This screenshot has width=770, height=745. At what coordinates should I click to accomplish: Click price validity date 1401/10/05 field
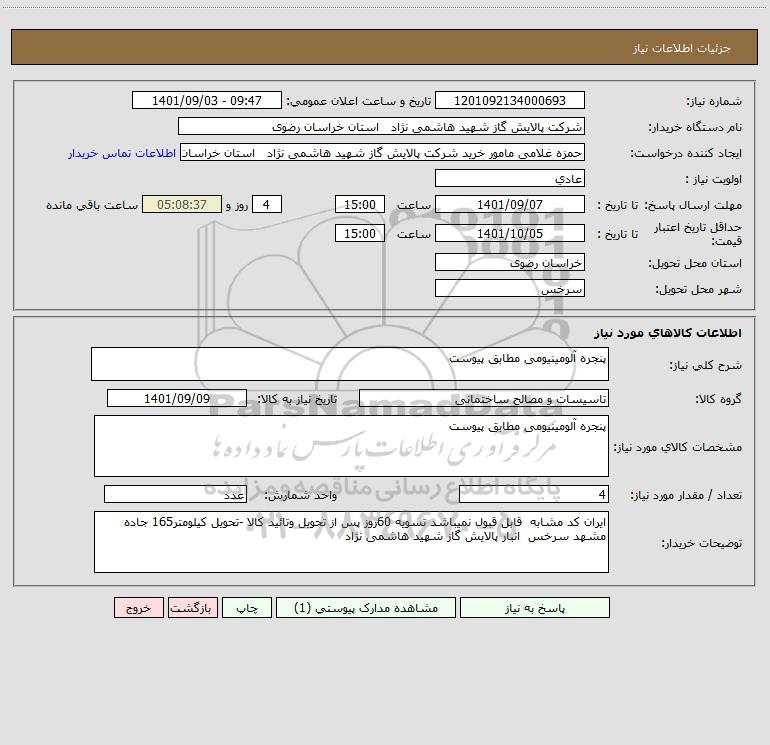510,233
